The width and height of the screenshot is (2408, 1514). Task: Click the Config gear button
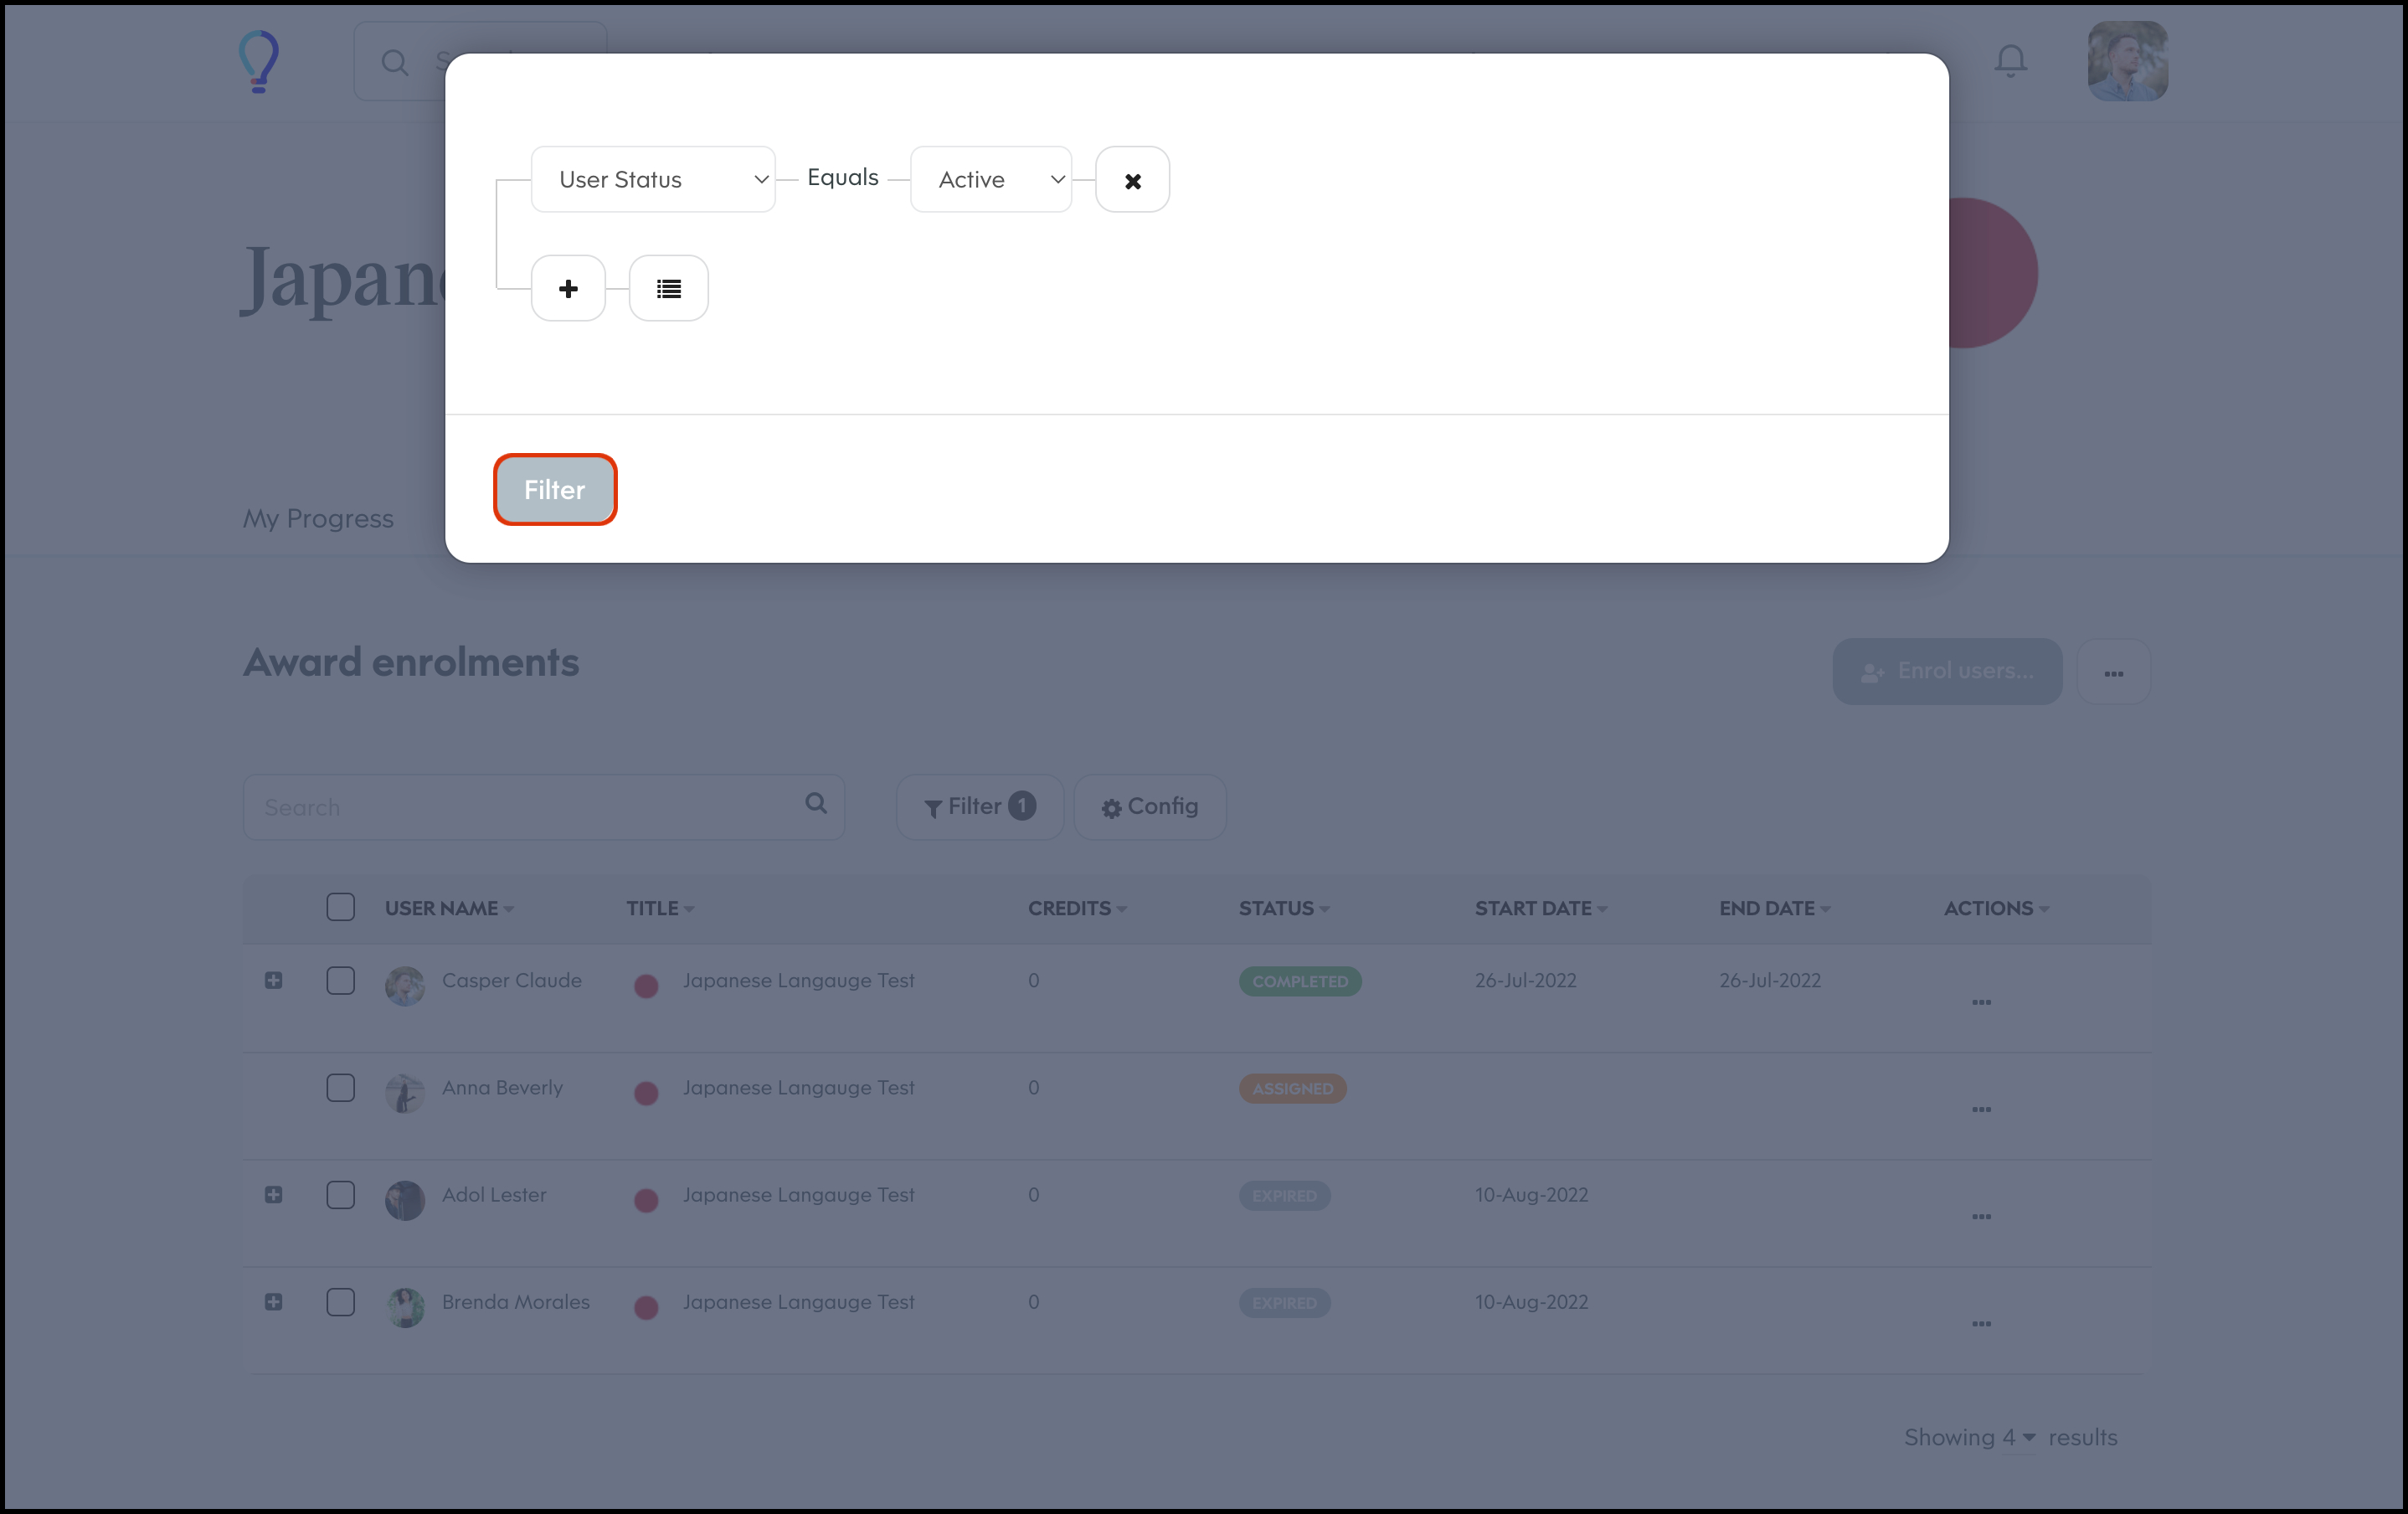1150,807
